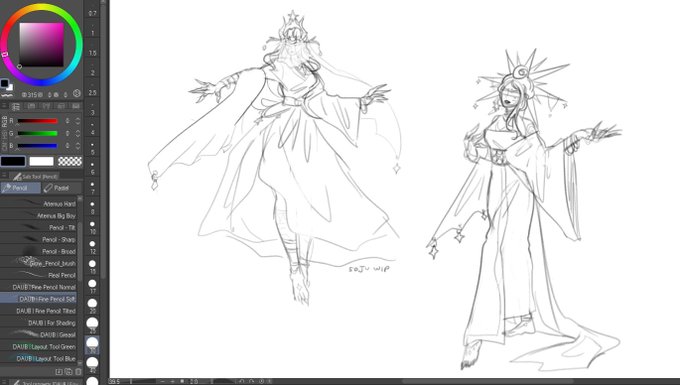
Task: Click the G value stepper arrows
Action: click(x=78, y=134)
